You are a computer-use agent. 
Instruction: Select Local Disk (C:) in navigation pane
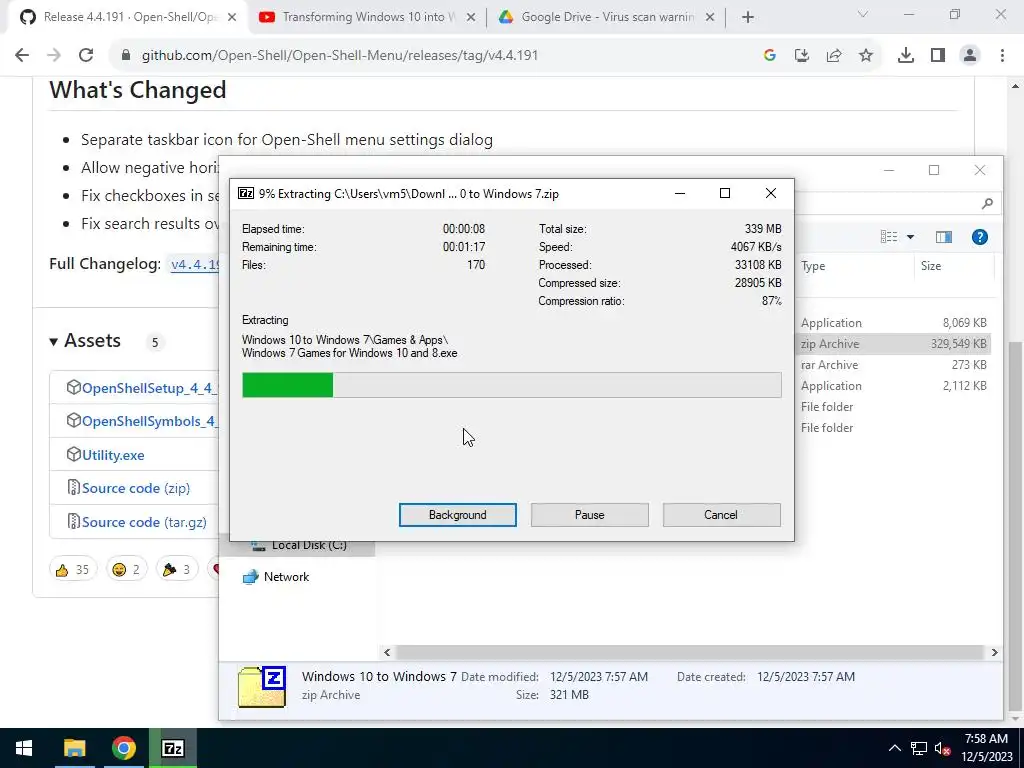tap(308, 546)
